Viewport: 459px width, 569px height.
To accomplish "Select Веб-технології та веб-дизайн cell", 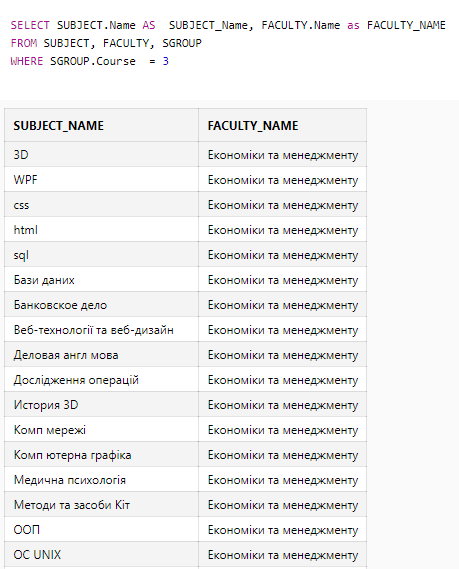I will [x=101, y=330].
